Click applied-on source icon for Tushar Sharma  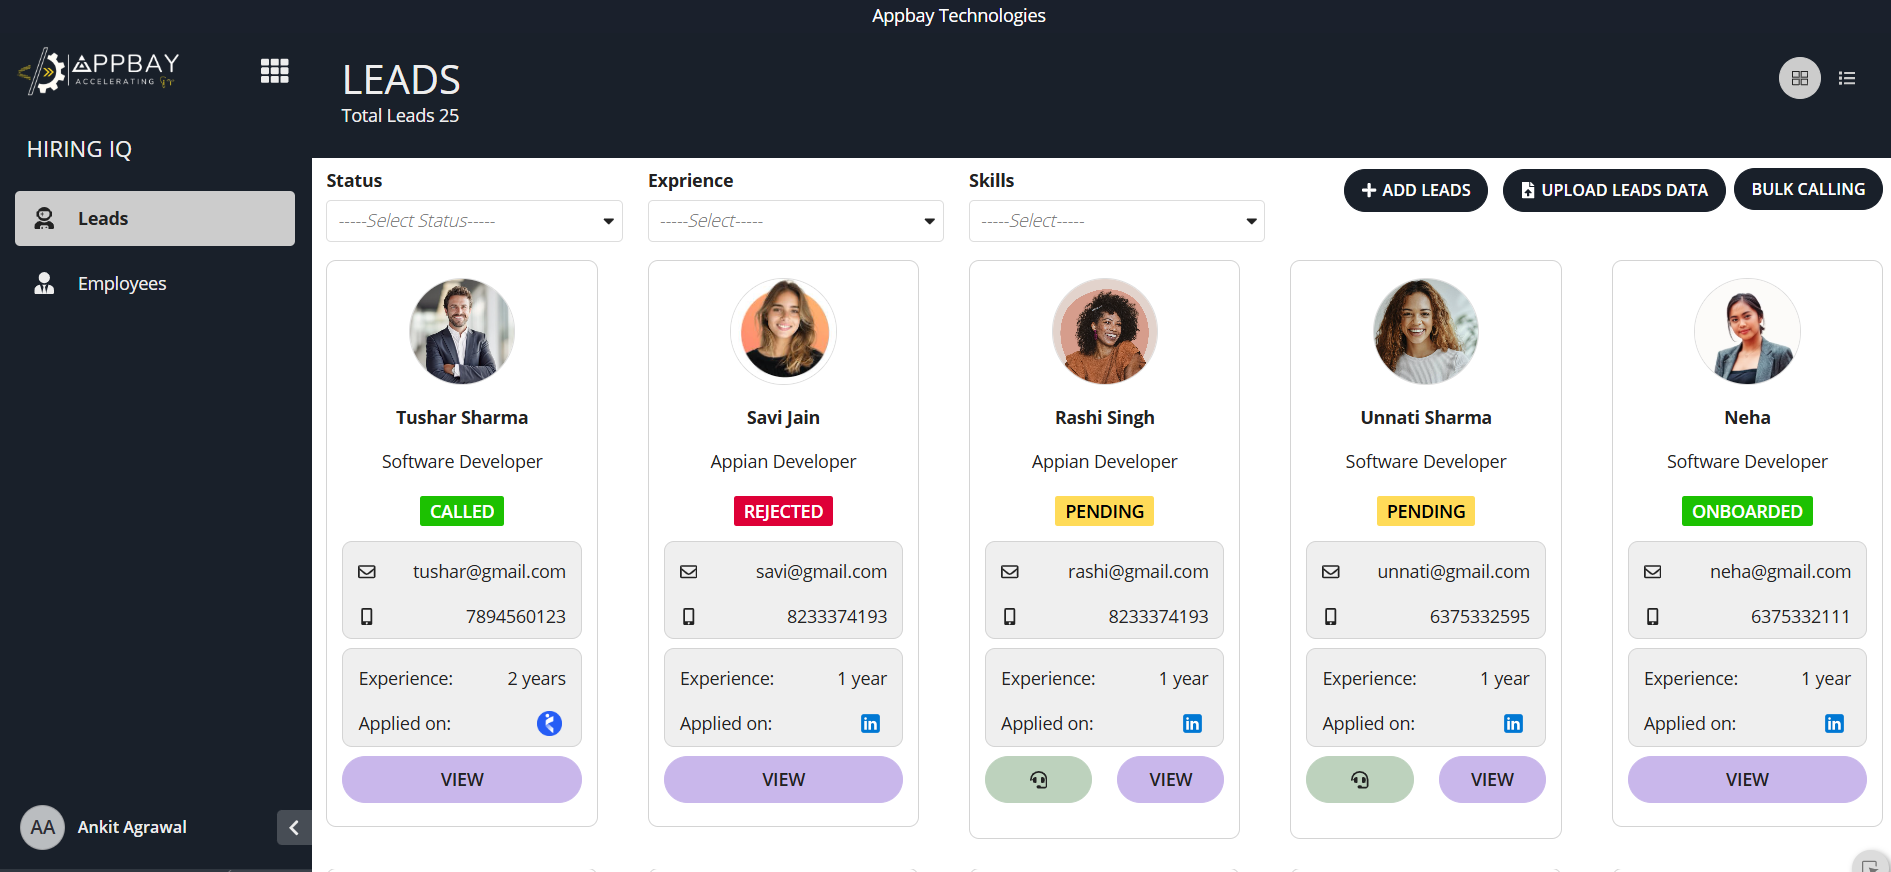[x=549, y=723]
